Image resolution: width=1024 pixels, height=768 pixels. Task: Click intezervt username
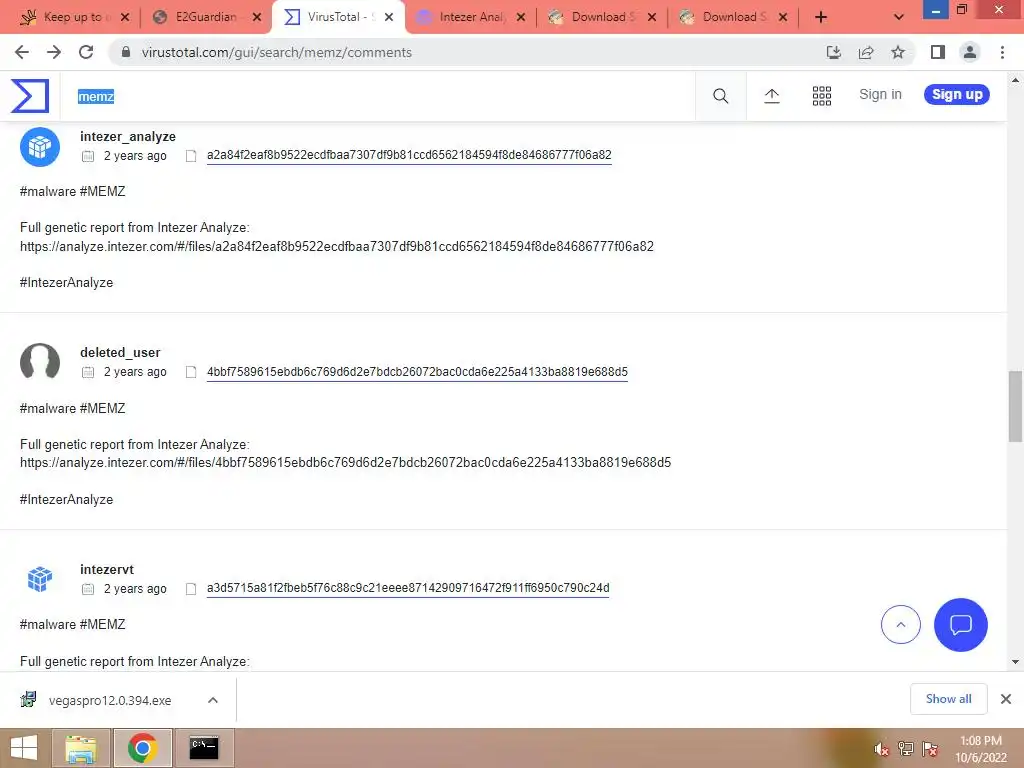pos(106,569)
